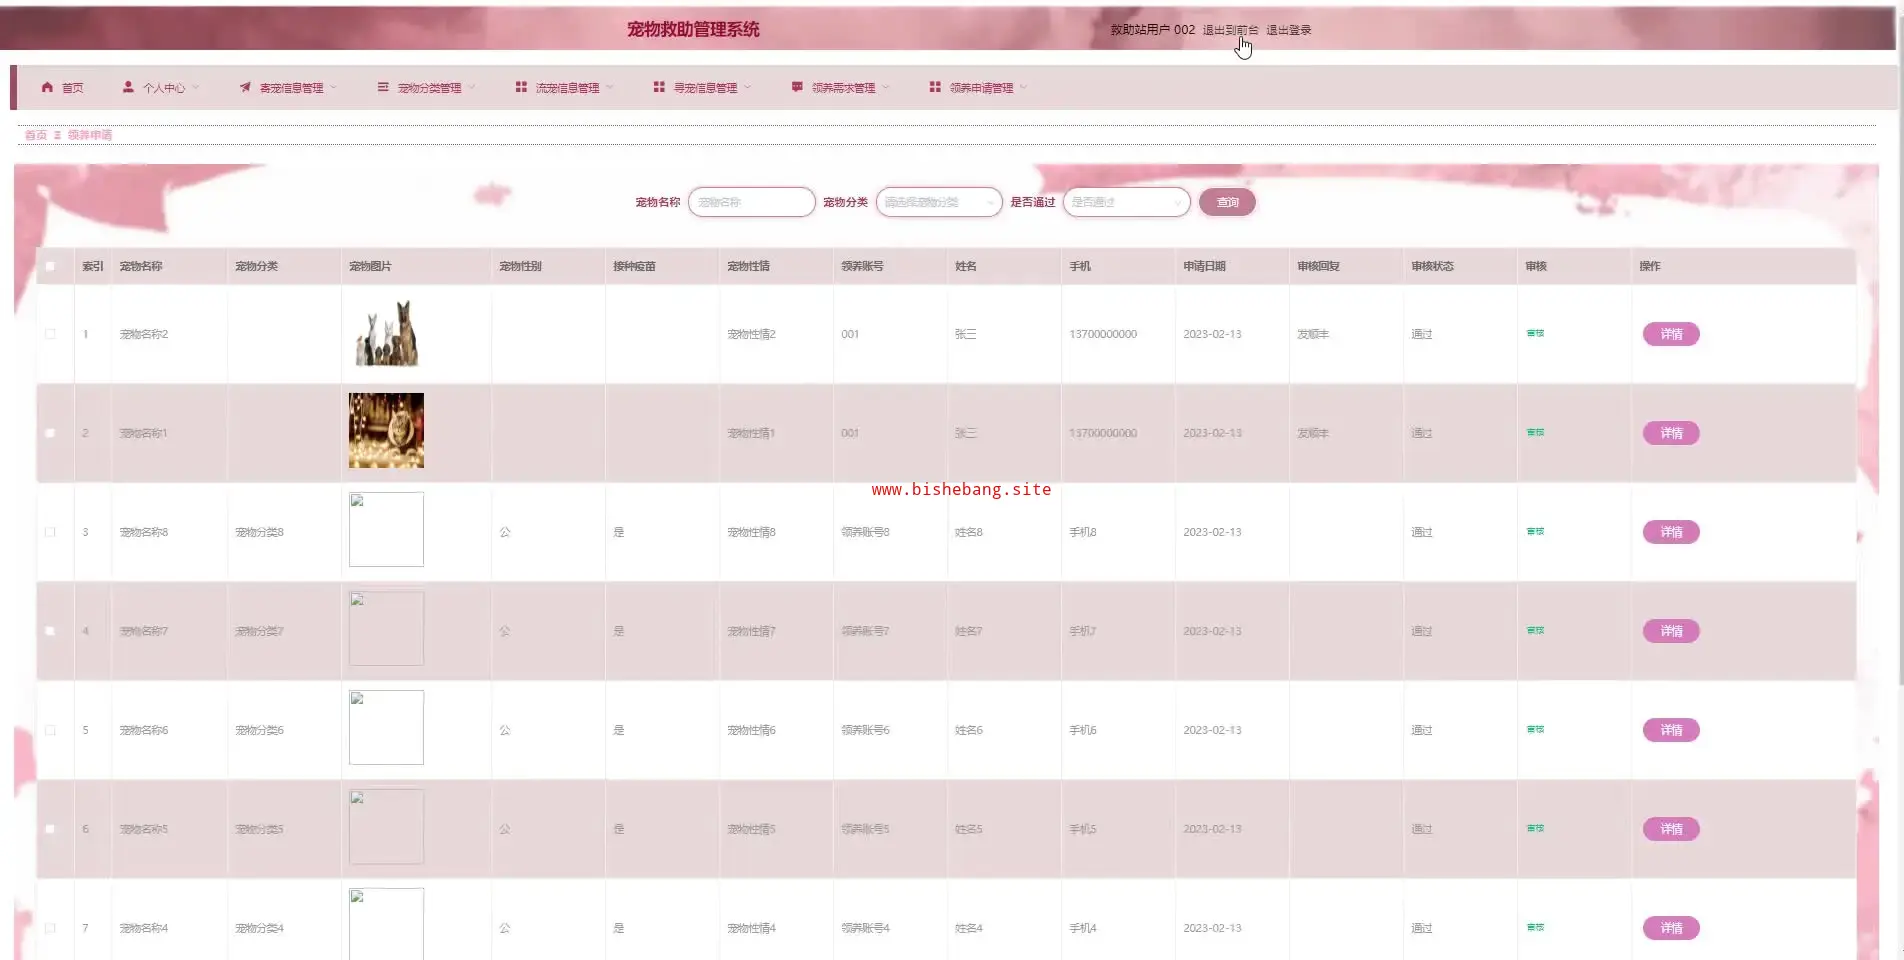Image resolution: width=1904 pixels, height=960 pixels.
Task: Expand the 流宠信息管理 menu chevron
Action: point(610,87)
